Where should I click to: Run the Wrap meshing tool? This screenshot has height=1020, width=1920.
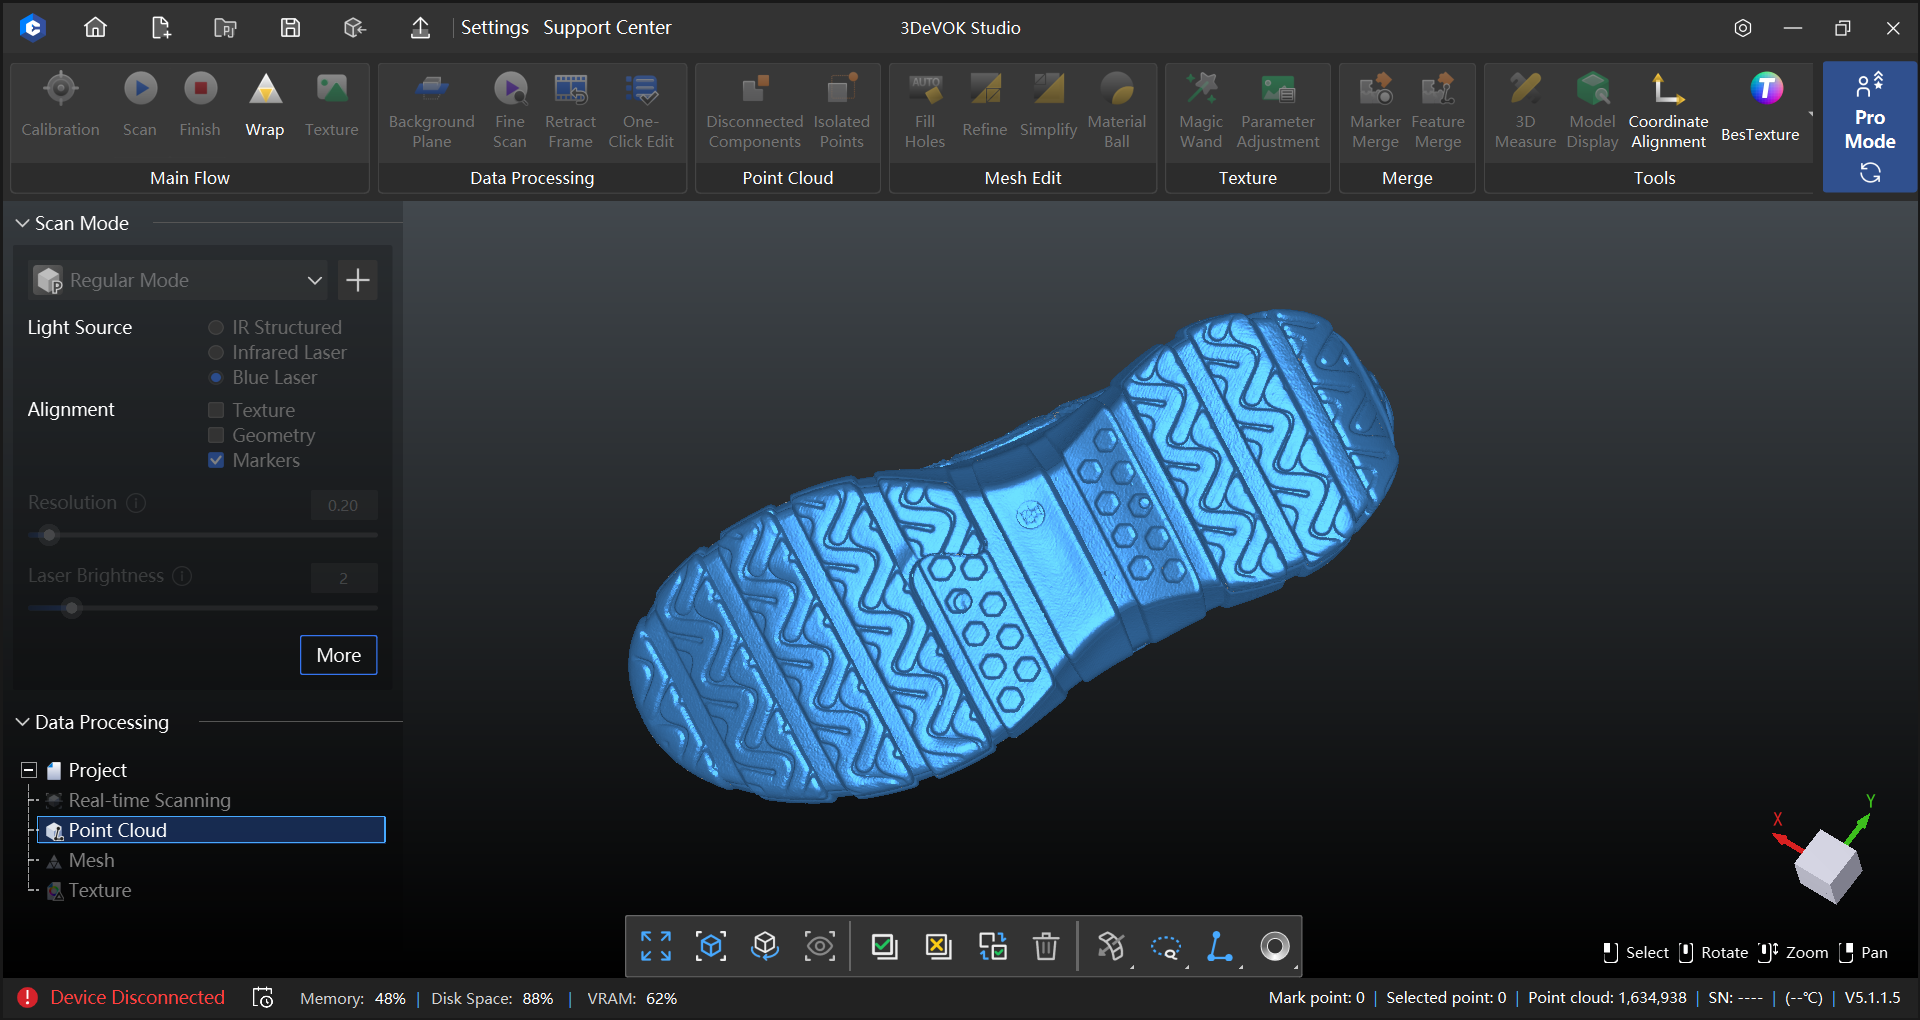pos(265,105)
